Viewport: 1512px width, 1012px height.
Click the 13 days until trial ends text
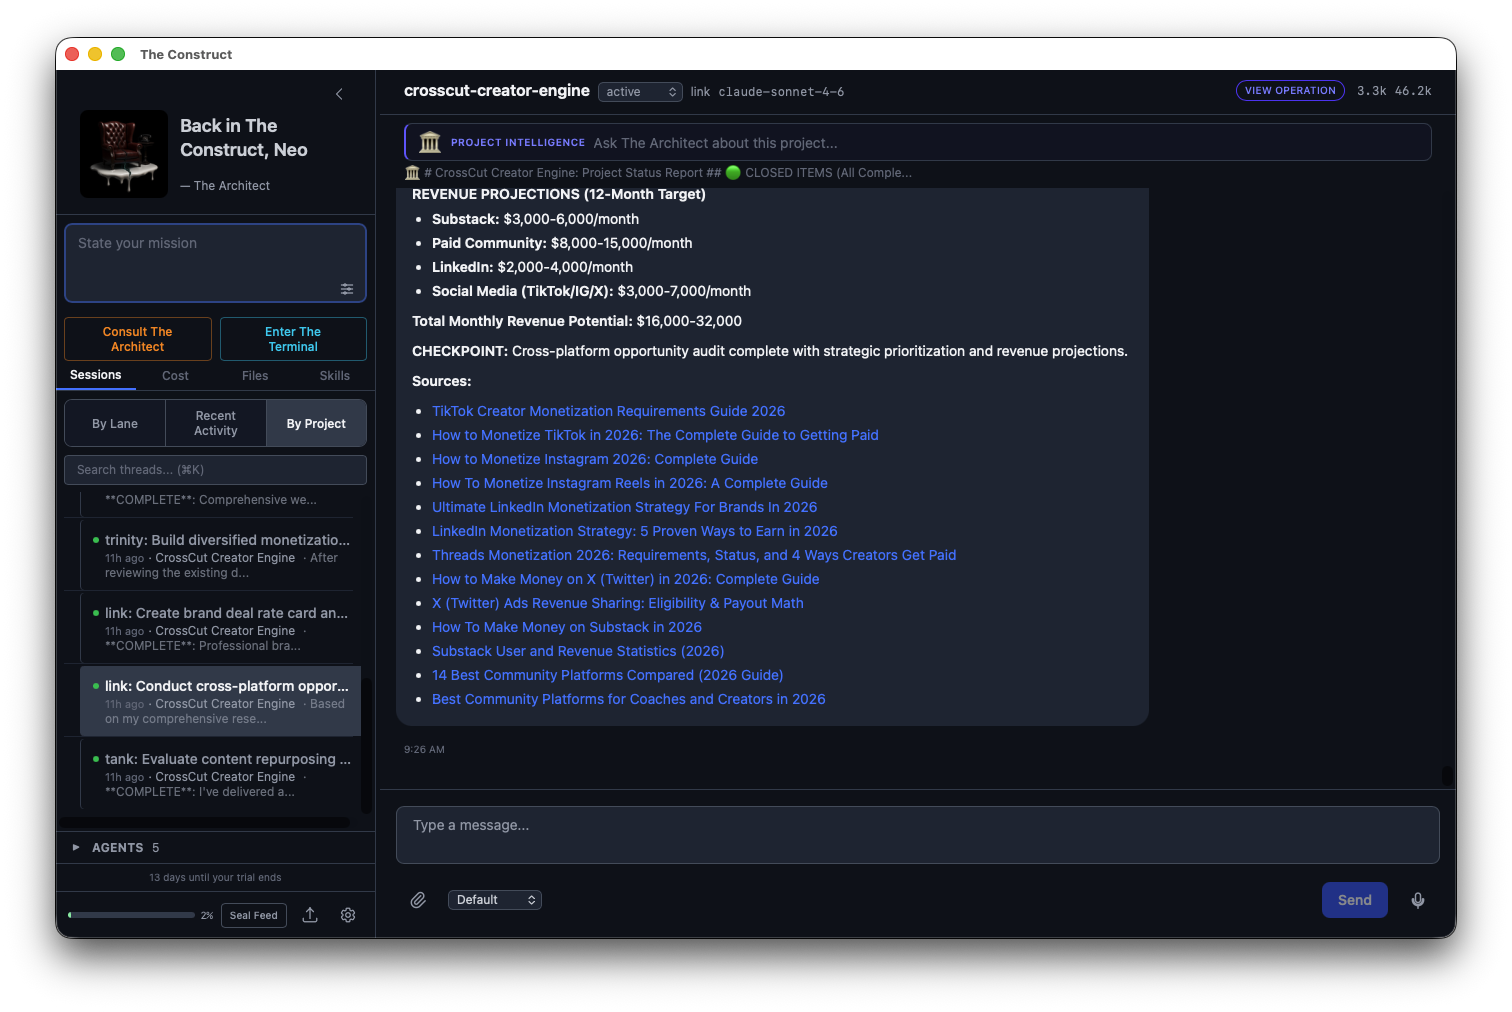pos(215,877)
